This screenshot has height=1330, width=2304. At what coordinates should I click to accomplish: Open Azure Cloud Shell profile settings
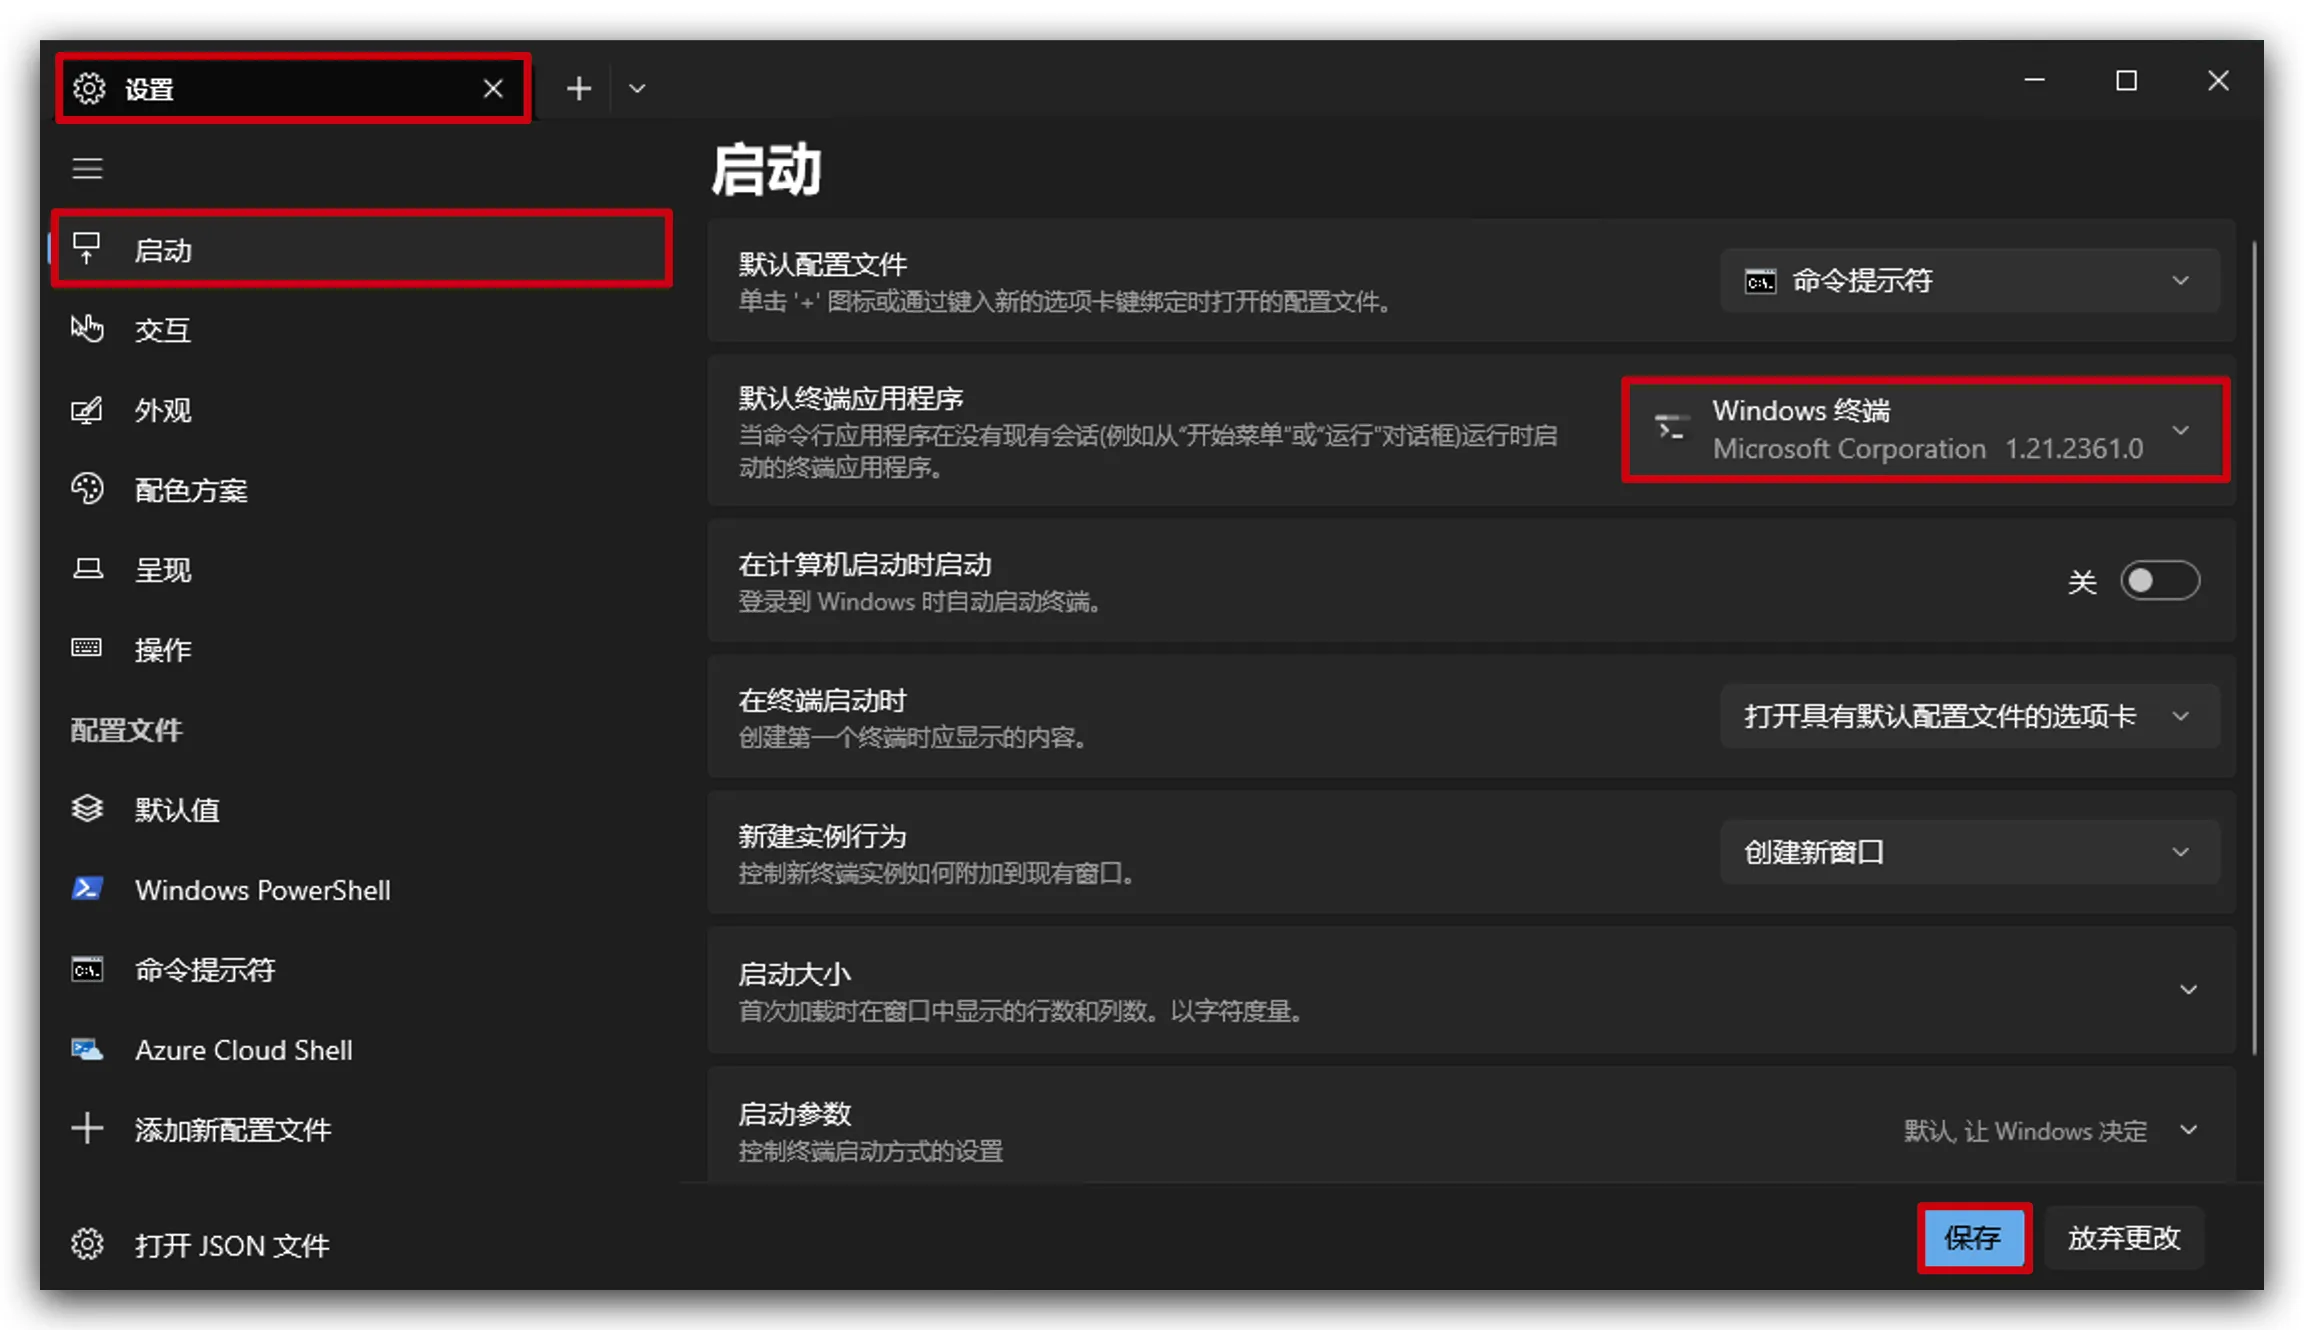pos(362,1049)
